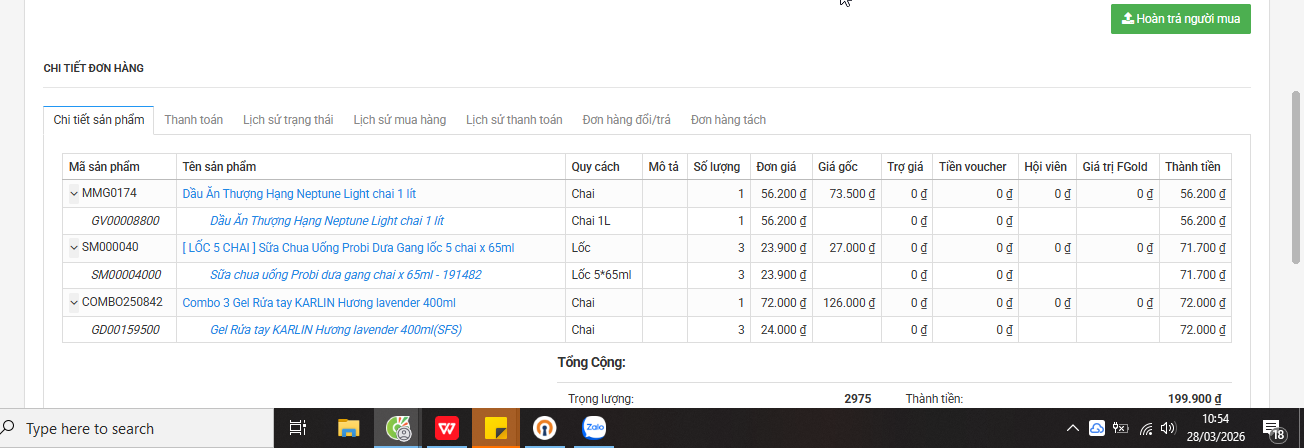Click the 2975 weight value

pyautogui.click(x=857, y=398)
